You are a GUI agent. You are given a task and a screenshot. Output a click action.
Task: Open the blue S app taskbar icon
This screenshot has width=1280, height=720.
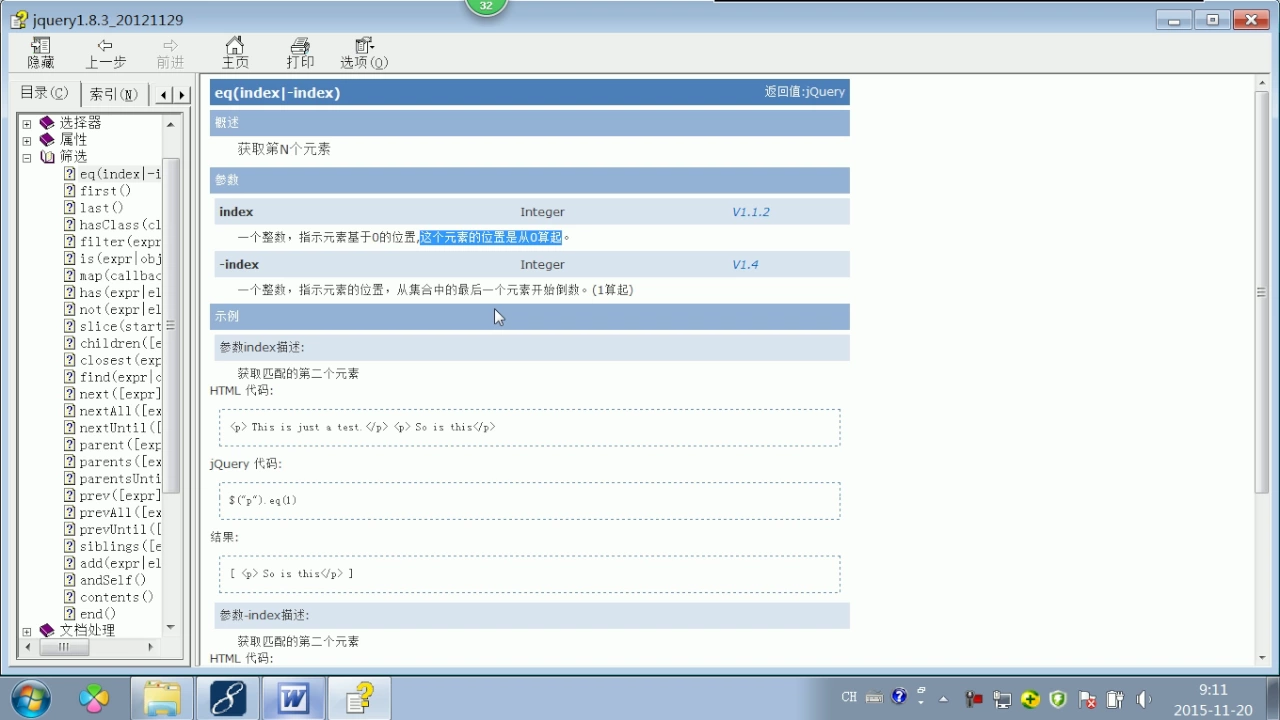coord(228,698)
